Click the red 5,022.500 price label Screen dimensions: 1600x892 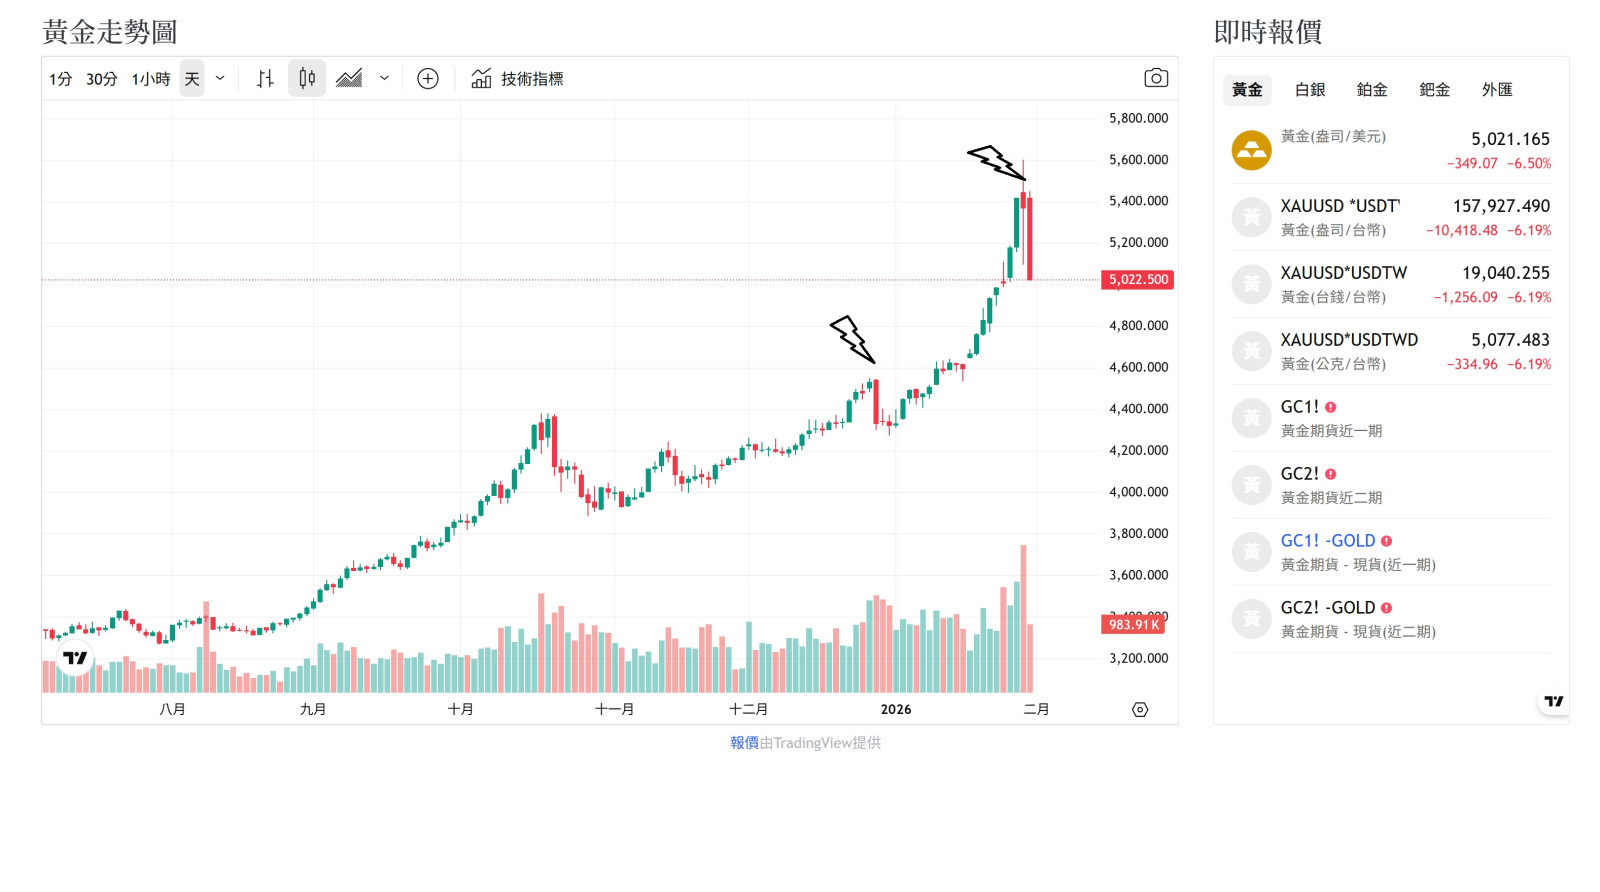point(1137,279)
